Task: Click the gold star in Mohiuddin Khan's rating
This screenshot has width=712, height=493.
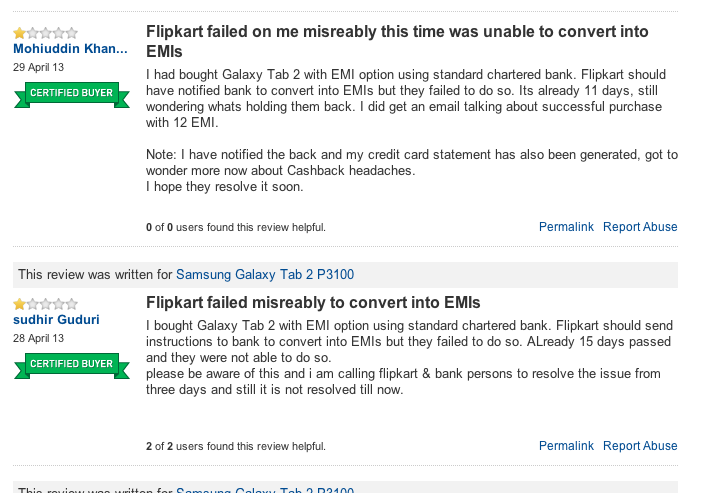Action: click(20, 33)
